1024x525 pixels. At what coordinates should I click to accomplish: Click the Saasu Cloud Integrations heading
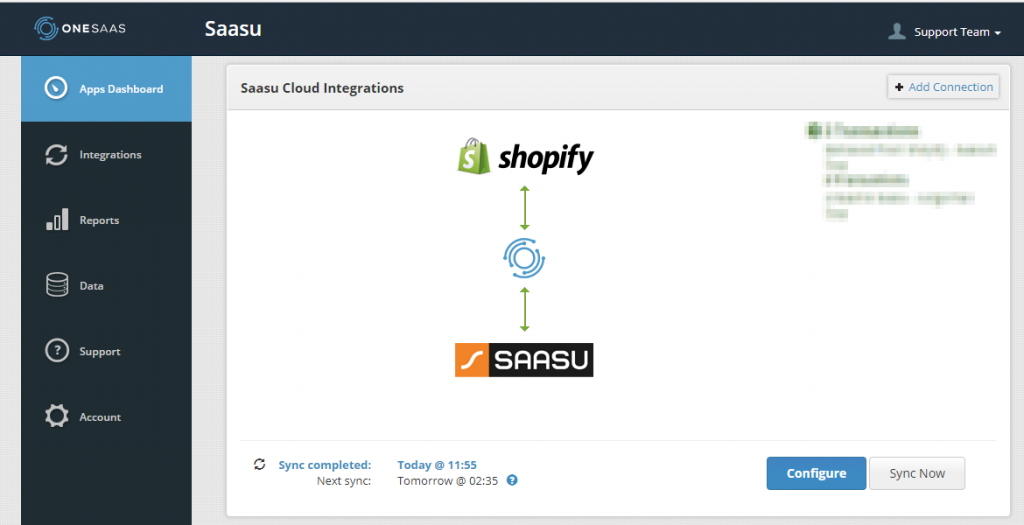tap(322, 88)
